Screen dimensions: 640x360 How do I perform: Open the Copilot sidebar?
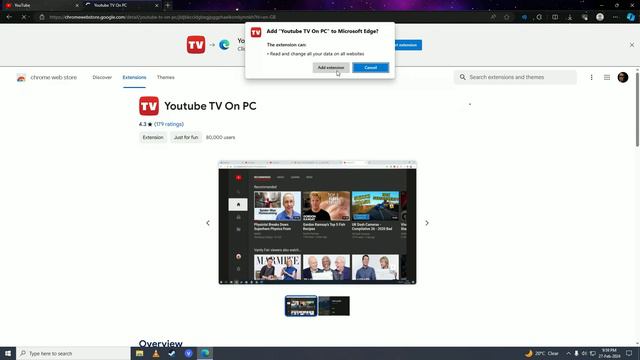pos(631,17)
